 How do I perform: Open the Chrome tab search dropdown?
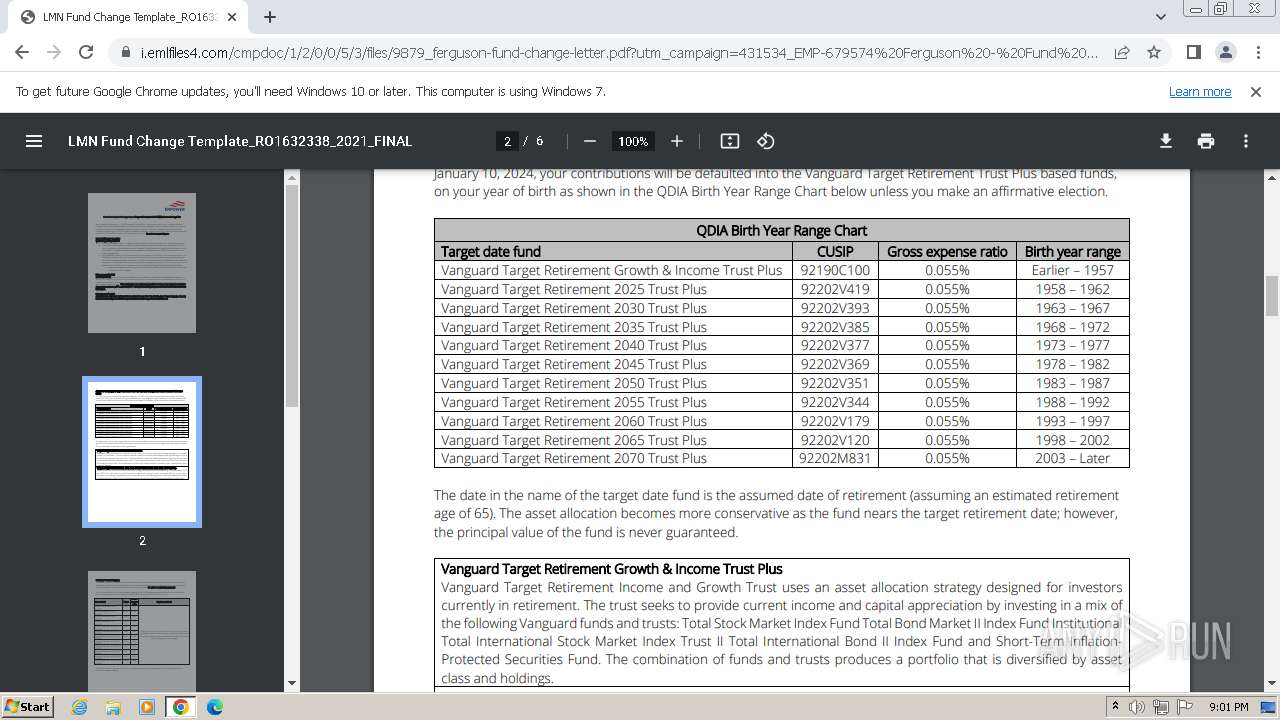[x=1160, y=17]
